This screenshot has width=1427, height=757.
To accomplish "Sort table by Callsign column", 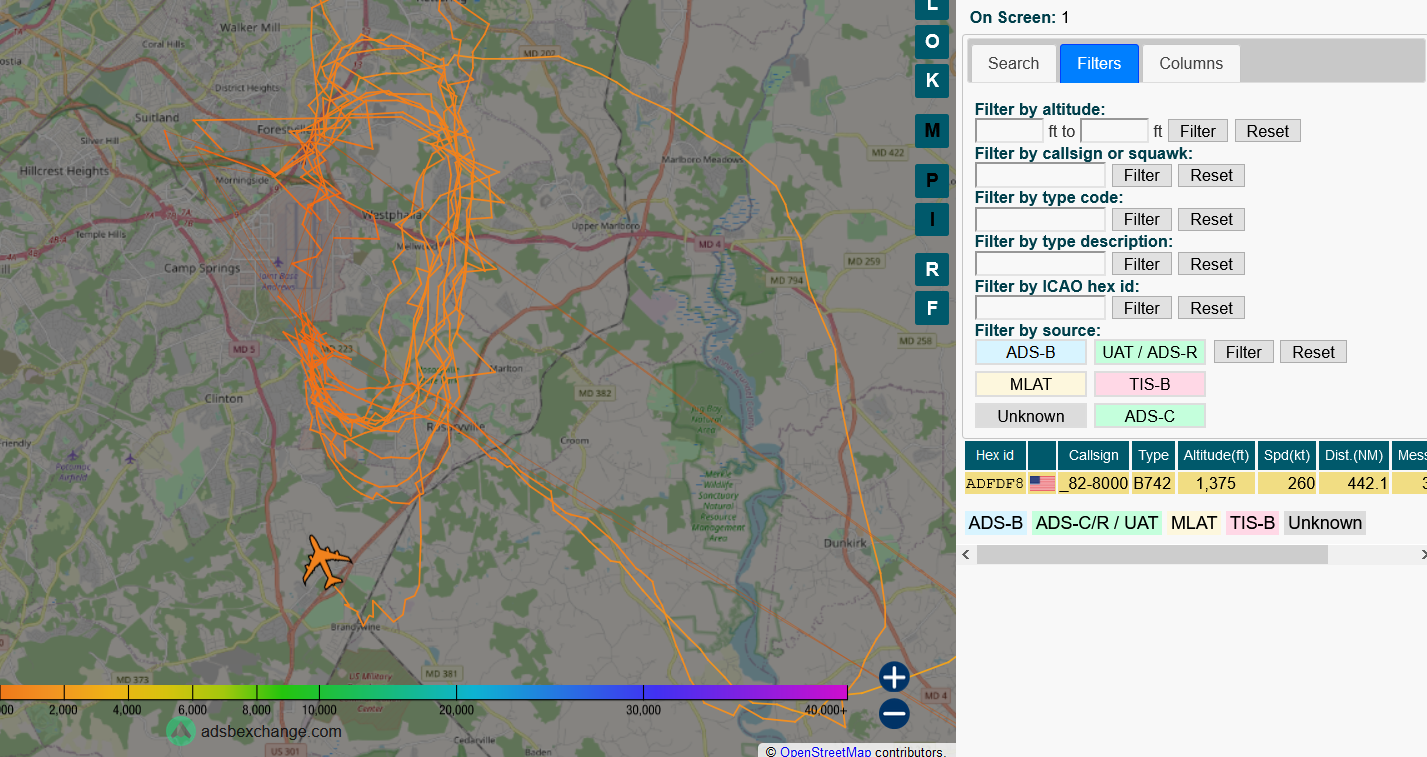I will tap(1093, 455).
